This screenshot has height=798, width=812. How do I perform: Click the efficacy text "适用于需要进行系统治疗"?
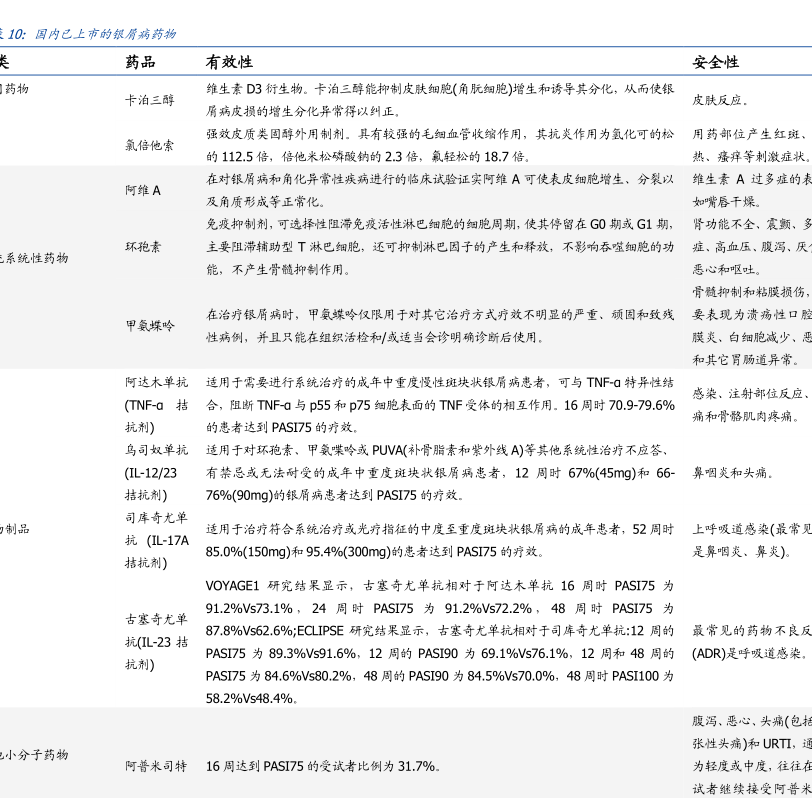coord(440,405)
